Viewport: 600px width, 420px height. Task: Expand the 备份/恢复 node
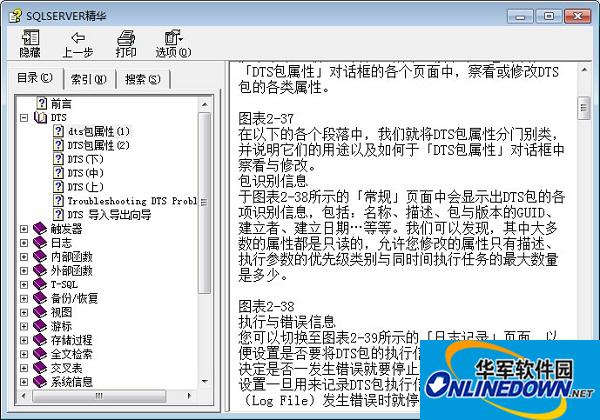coord(24,298)
